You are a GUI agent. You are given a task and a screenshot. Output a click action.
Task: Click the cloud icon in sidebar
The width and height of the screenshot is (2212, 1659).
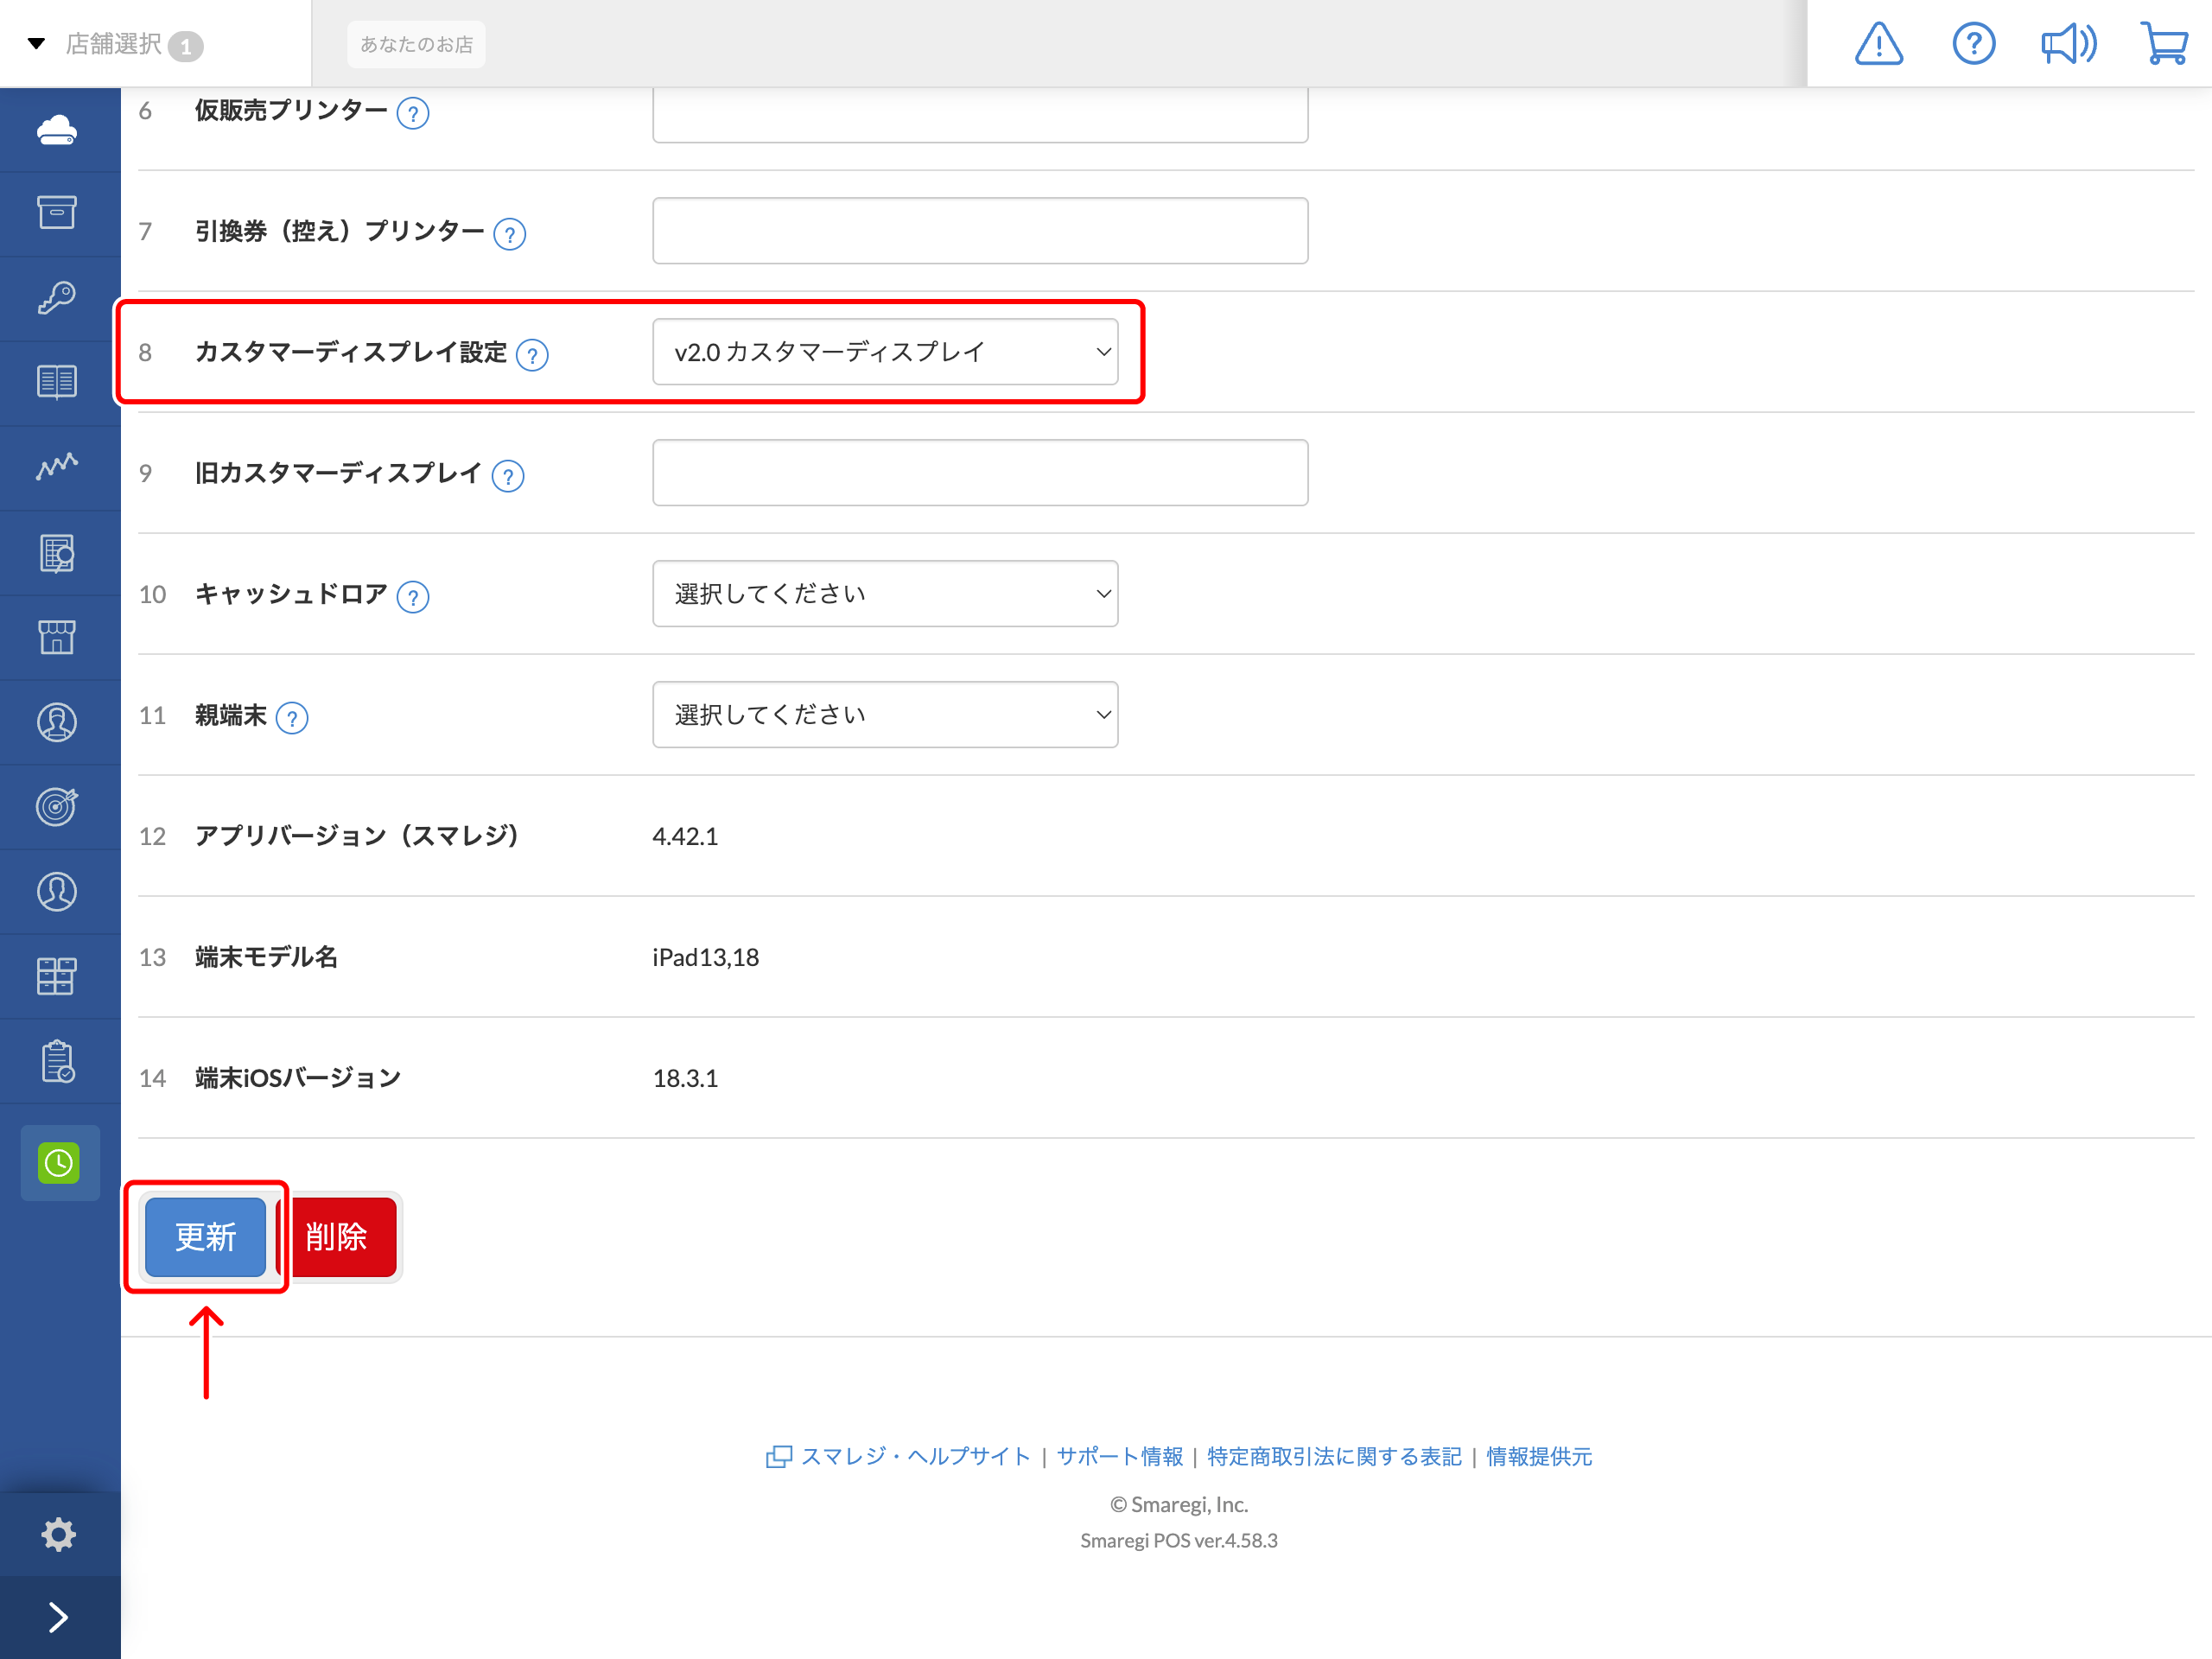pos(57,130)
